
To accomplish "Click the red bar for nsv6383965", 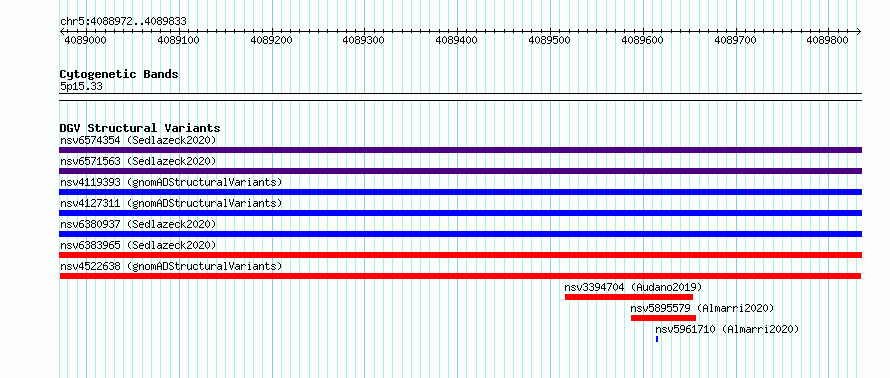I will point(460,255).
